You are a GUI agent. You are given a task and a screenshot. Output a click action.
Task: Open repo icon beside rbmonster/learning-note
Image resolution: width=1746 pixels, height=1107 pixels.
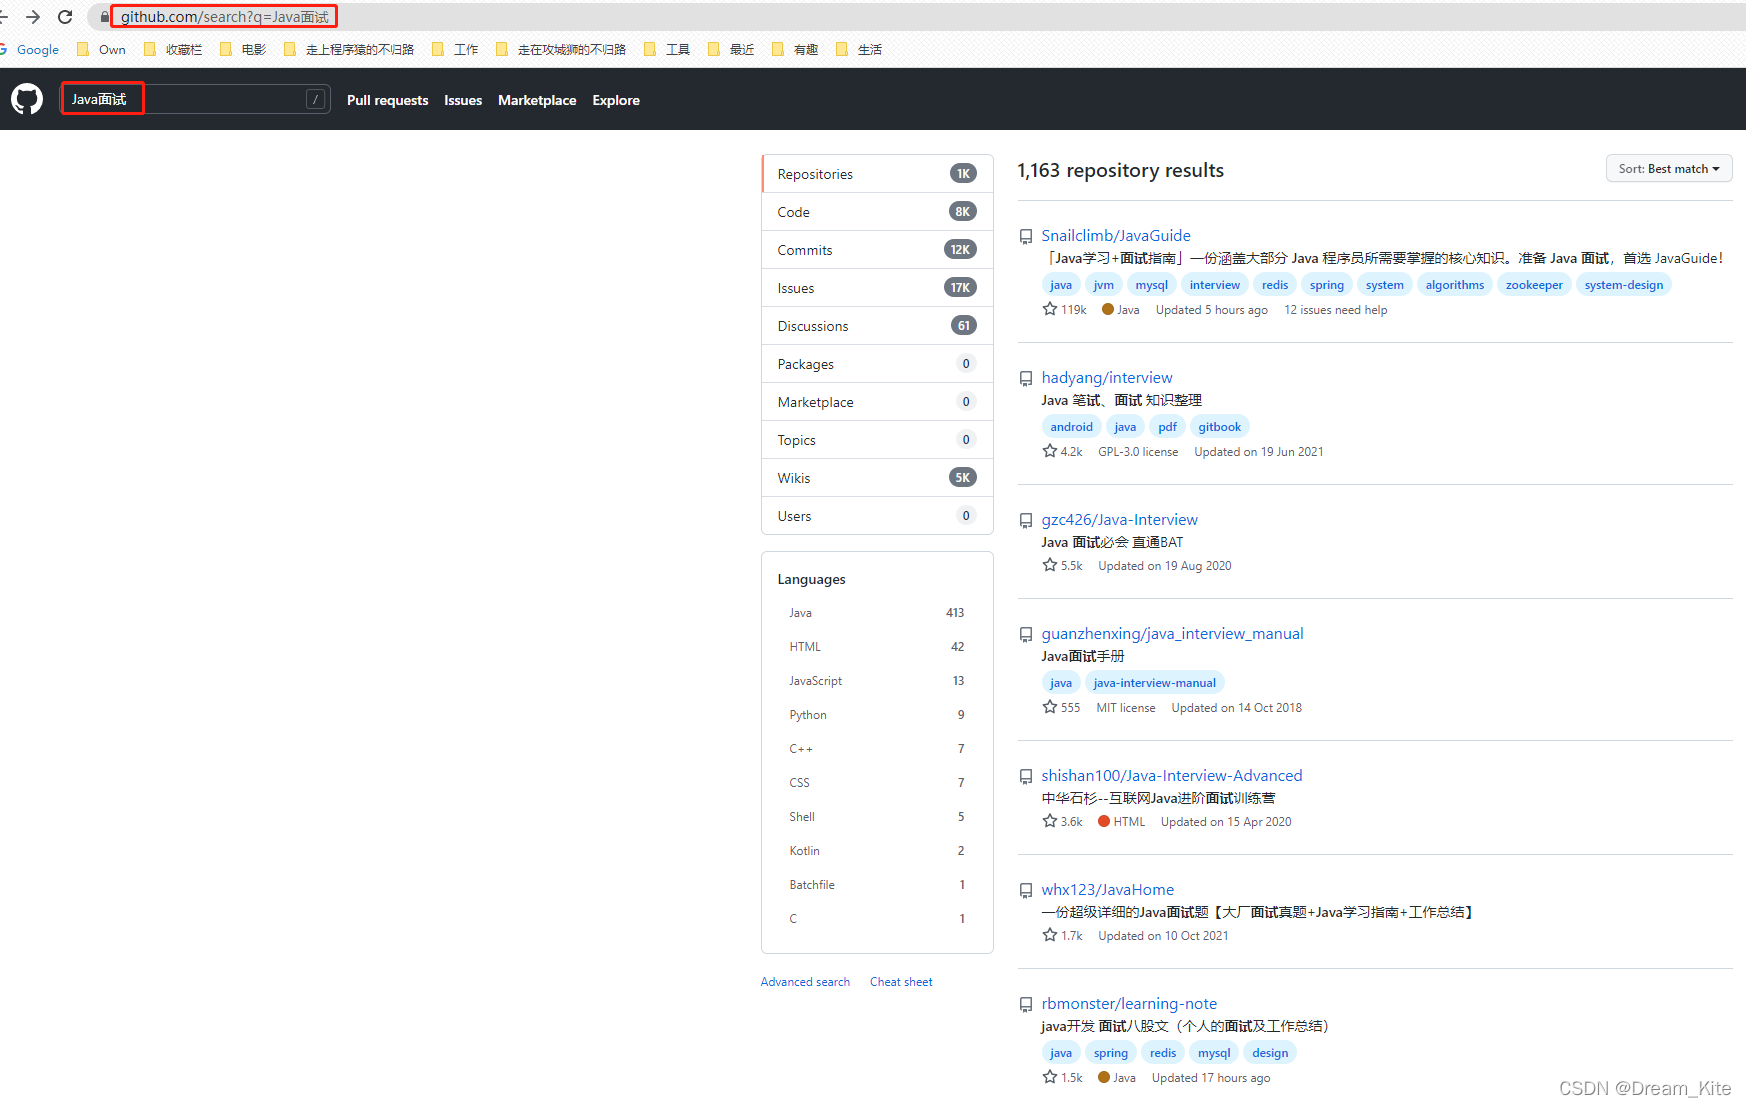pos(1025,1005)
